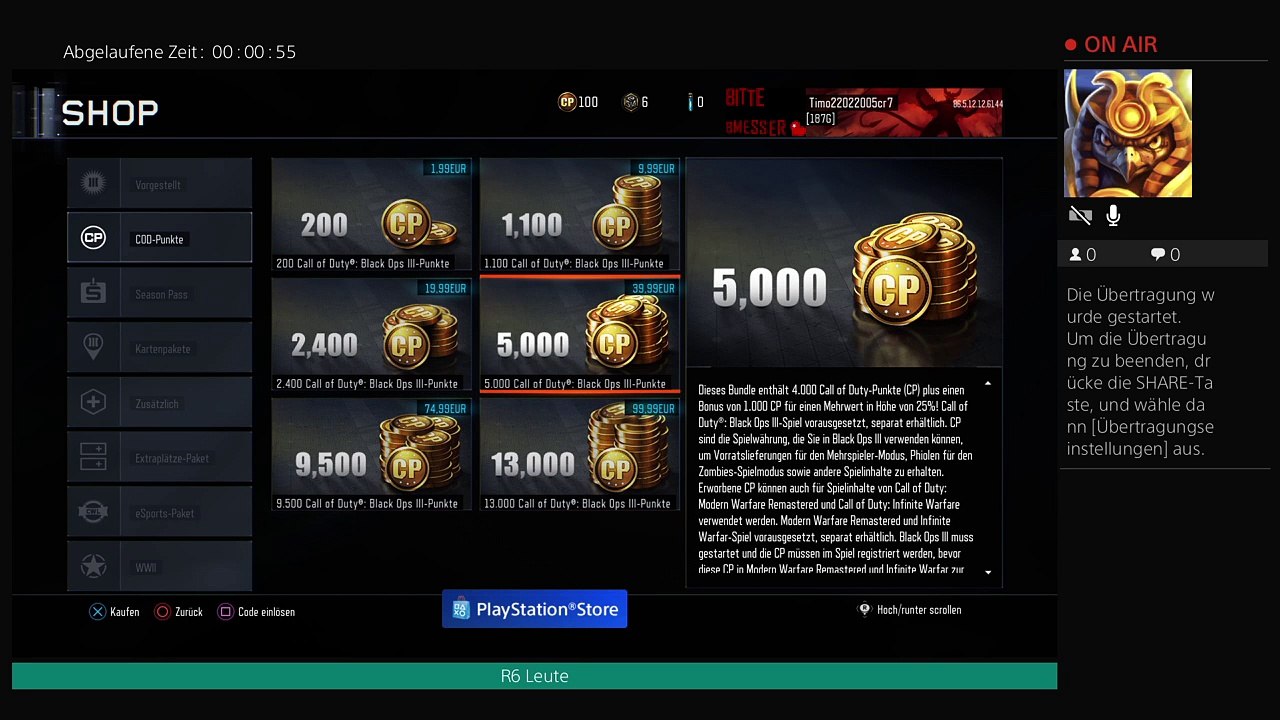Click the Zurück circle prompt
This screenshot has height=720, width=1280.
tap(178, 611)
